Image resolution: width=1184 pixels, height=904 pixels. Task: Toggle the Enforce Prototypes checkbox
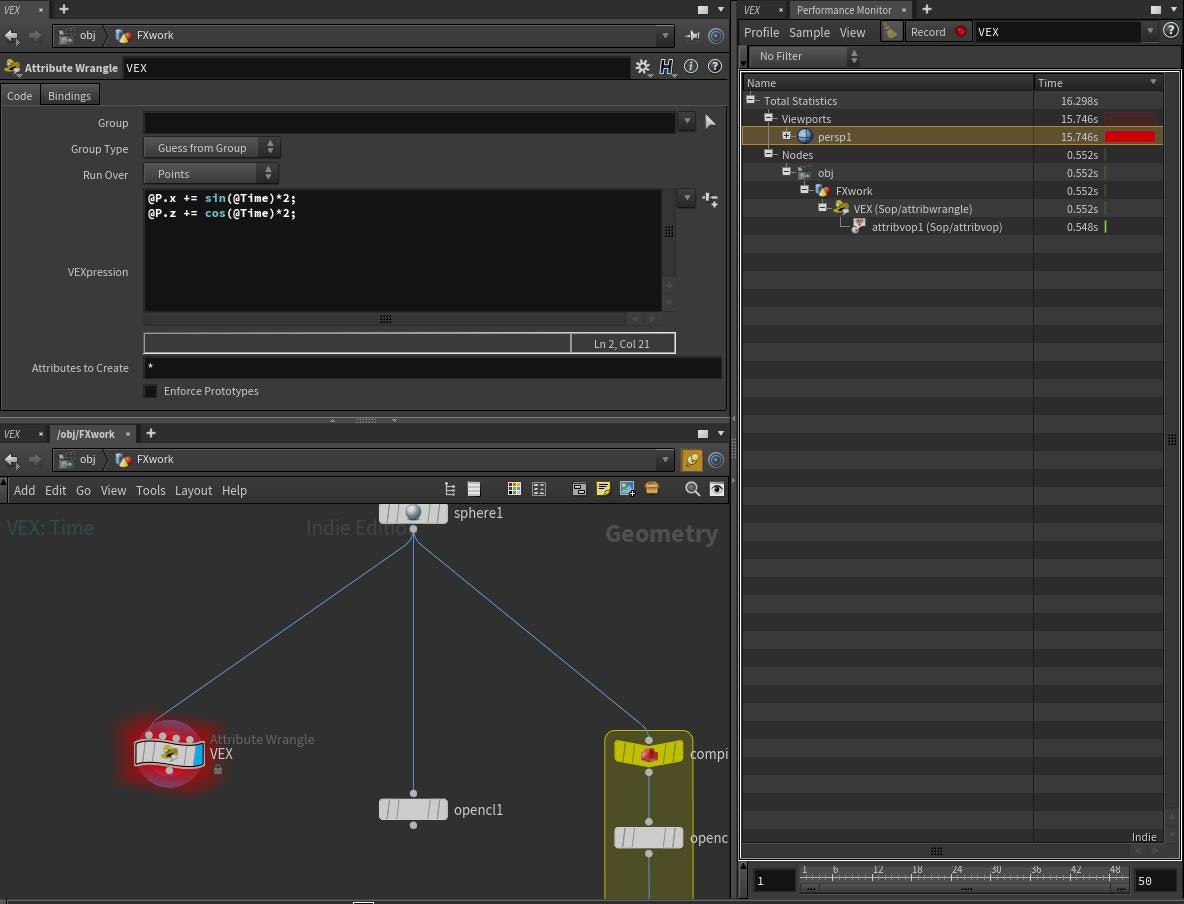coord(150,391)
